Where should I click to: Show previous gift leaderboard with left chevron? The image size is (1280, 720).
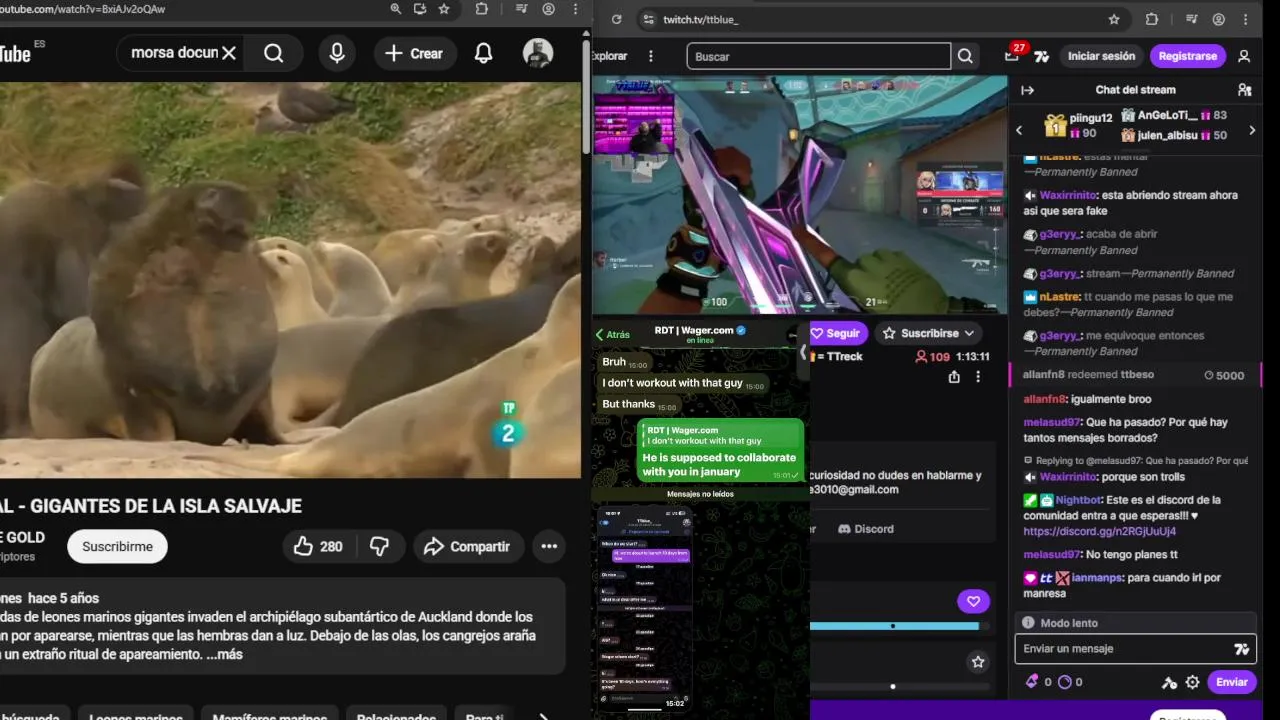[1019, 130]
